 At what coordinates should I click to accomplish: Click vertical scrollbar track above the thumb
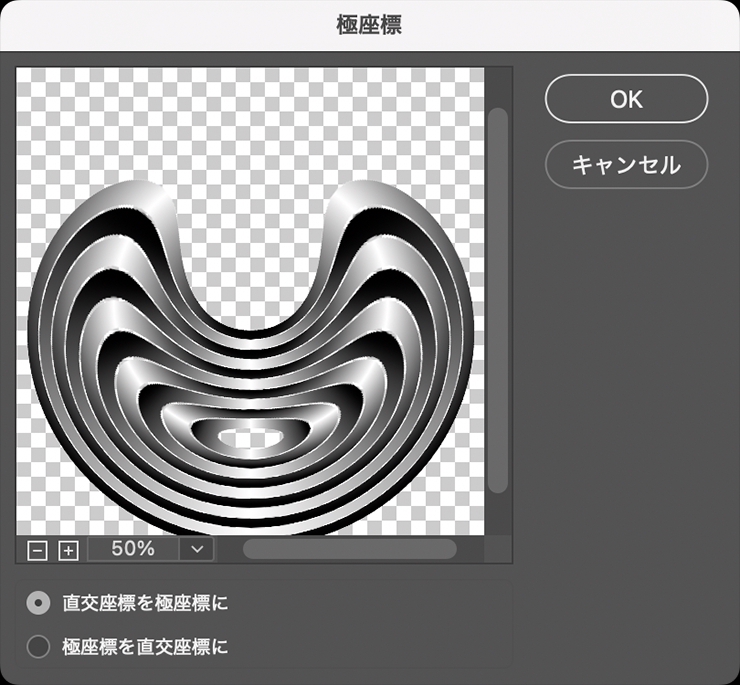coord(498,87)
